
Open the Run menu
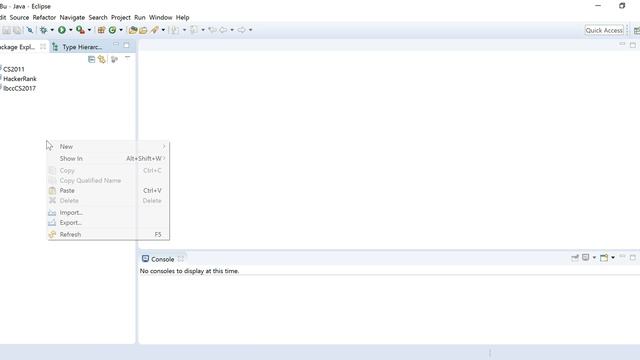point(140,18)
